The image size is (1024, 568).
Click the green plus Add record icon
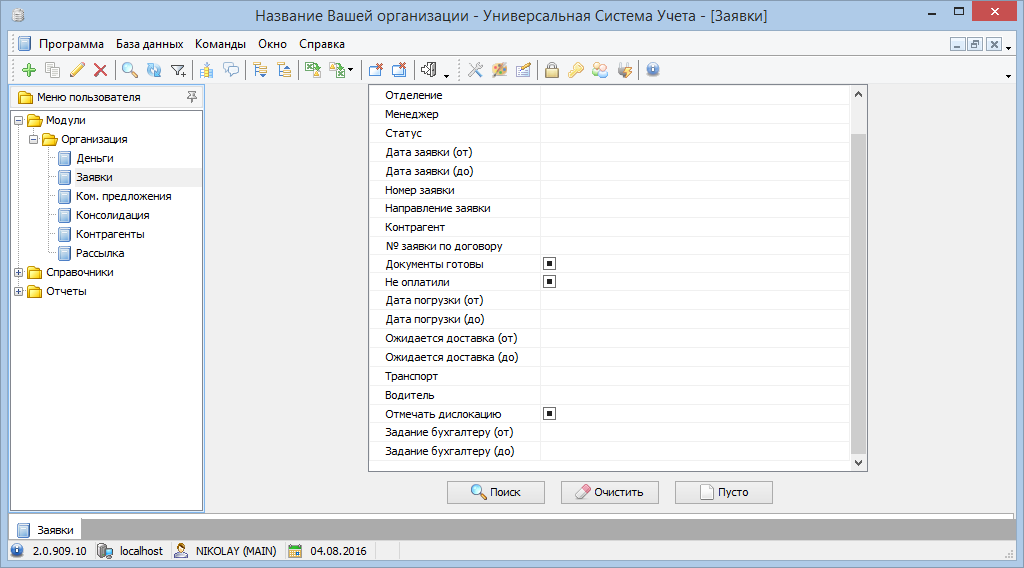pyautogui.click(x=28, y=70)
